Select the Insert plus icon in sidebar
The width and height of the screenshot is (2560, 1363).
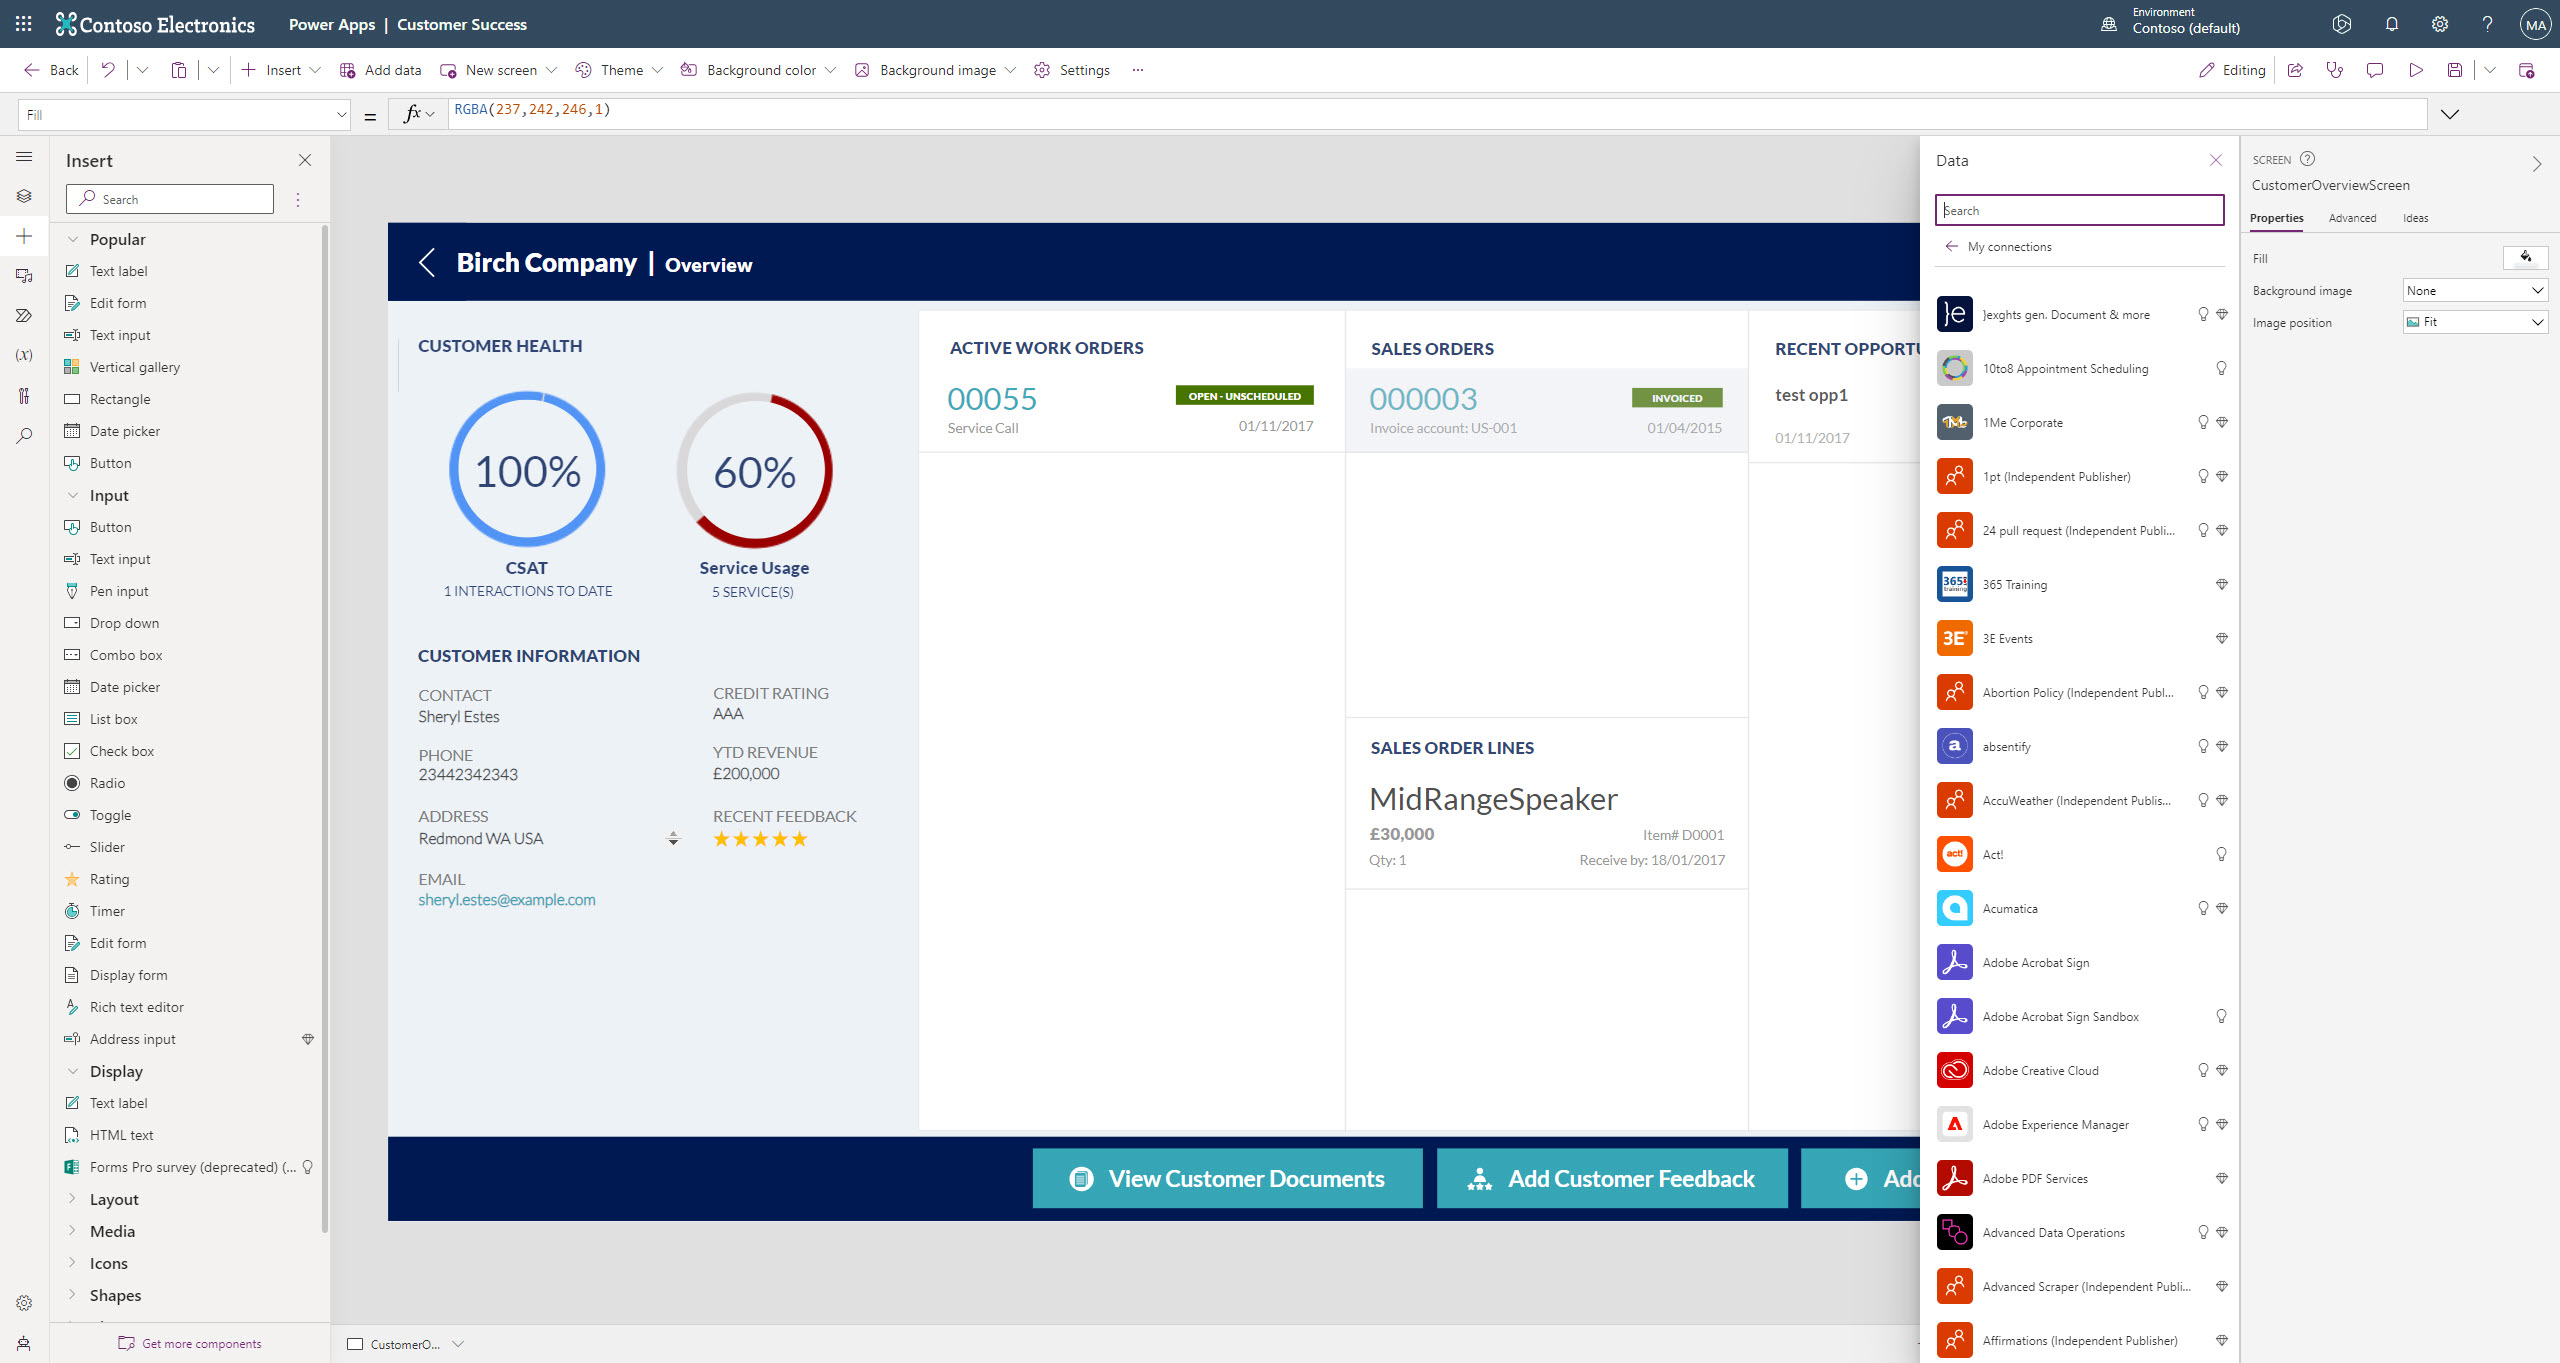pos(24,236)
